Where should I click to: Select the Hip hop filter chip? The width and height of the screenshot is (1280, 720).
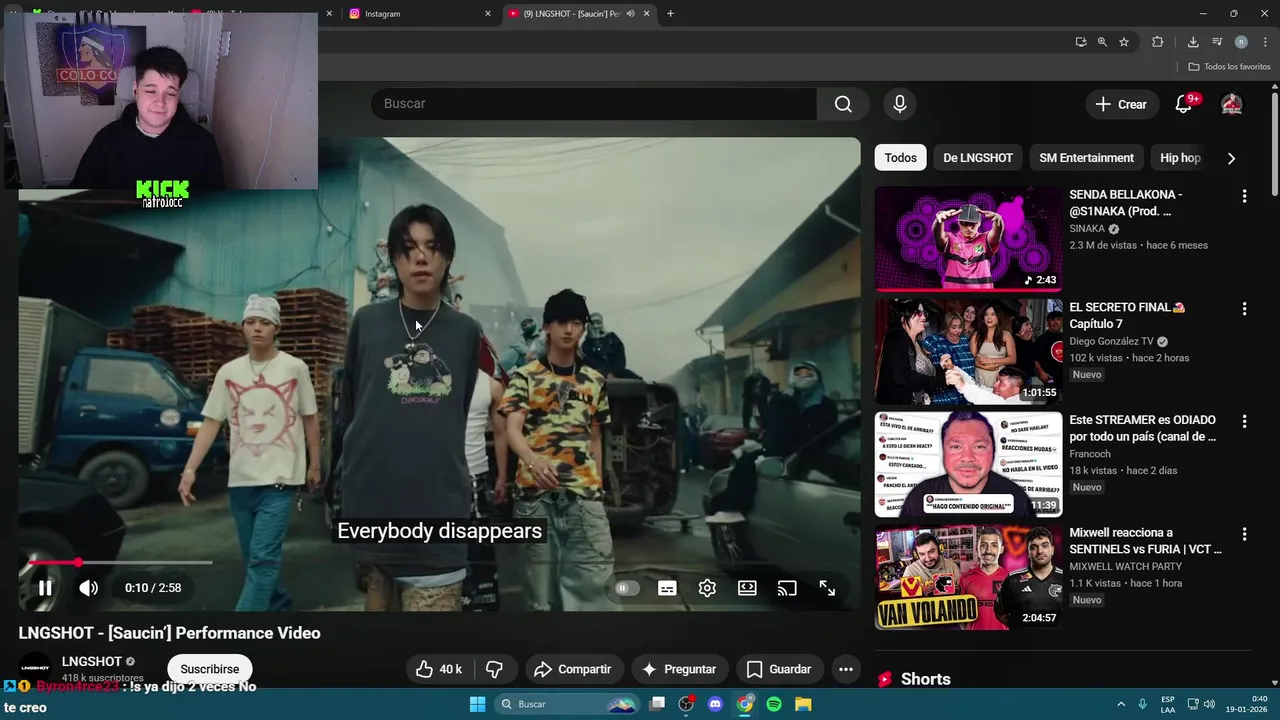[x=1180, y=158]
